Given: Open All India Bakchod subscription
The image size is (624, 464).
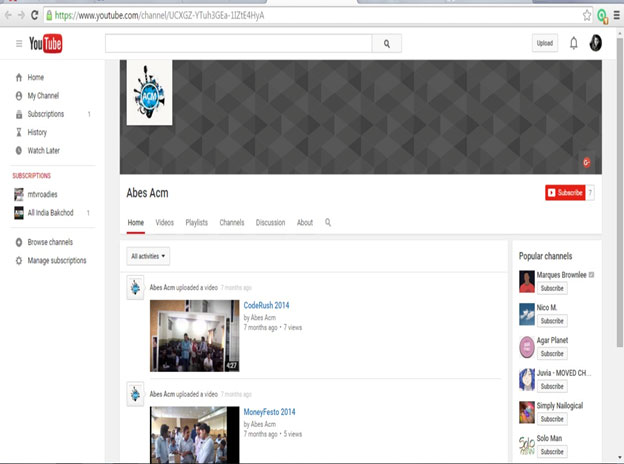Looking at the screenshot, I should (51, 213).
